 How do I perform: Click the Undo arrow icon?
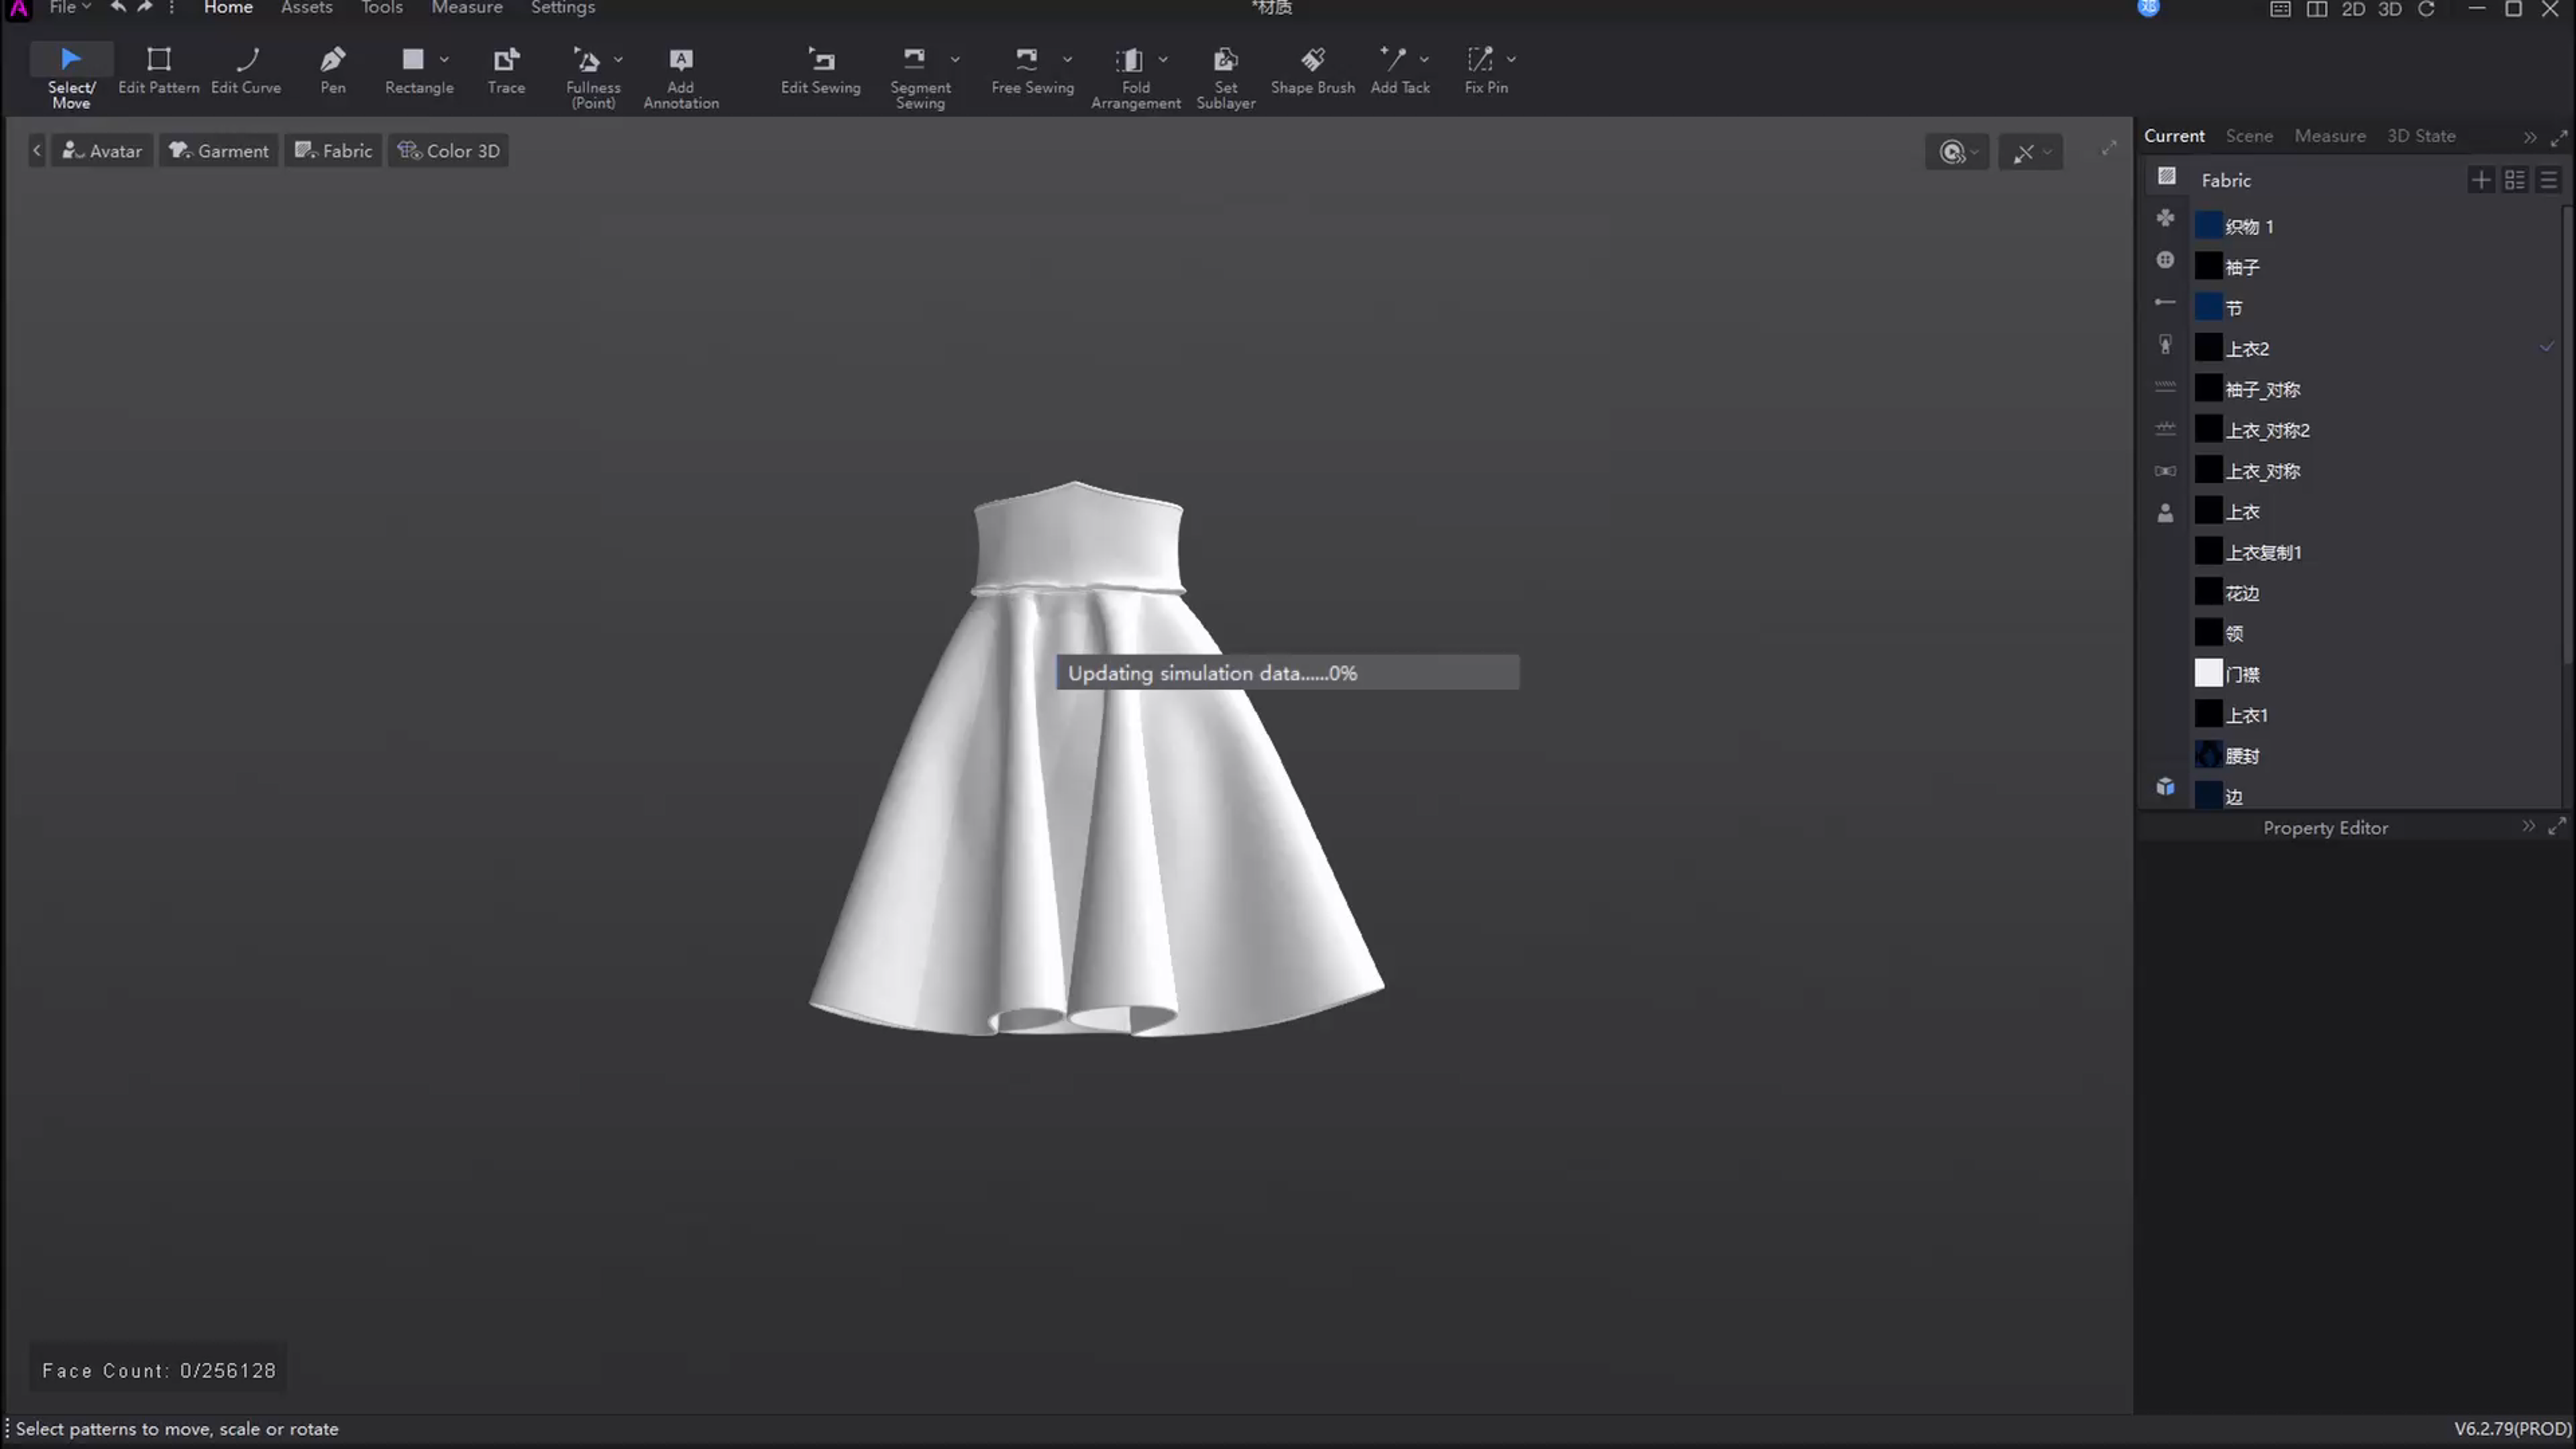click(x=118, y=8)
